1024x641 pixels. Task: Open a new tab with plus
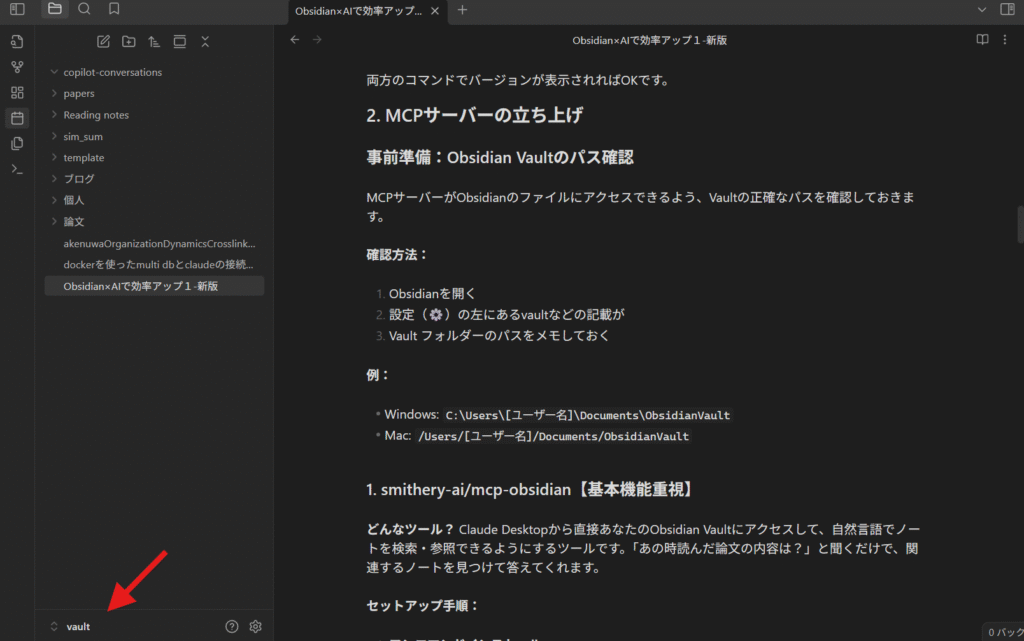(x=462, y=10)
